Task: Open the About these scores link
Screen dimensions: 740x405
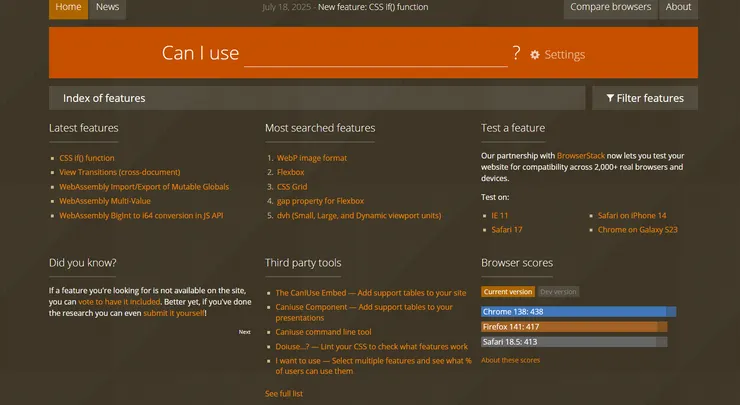Action: tap(510, 360)
